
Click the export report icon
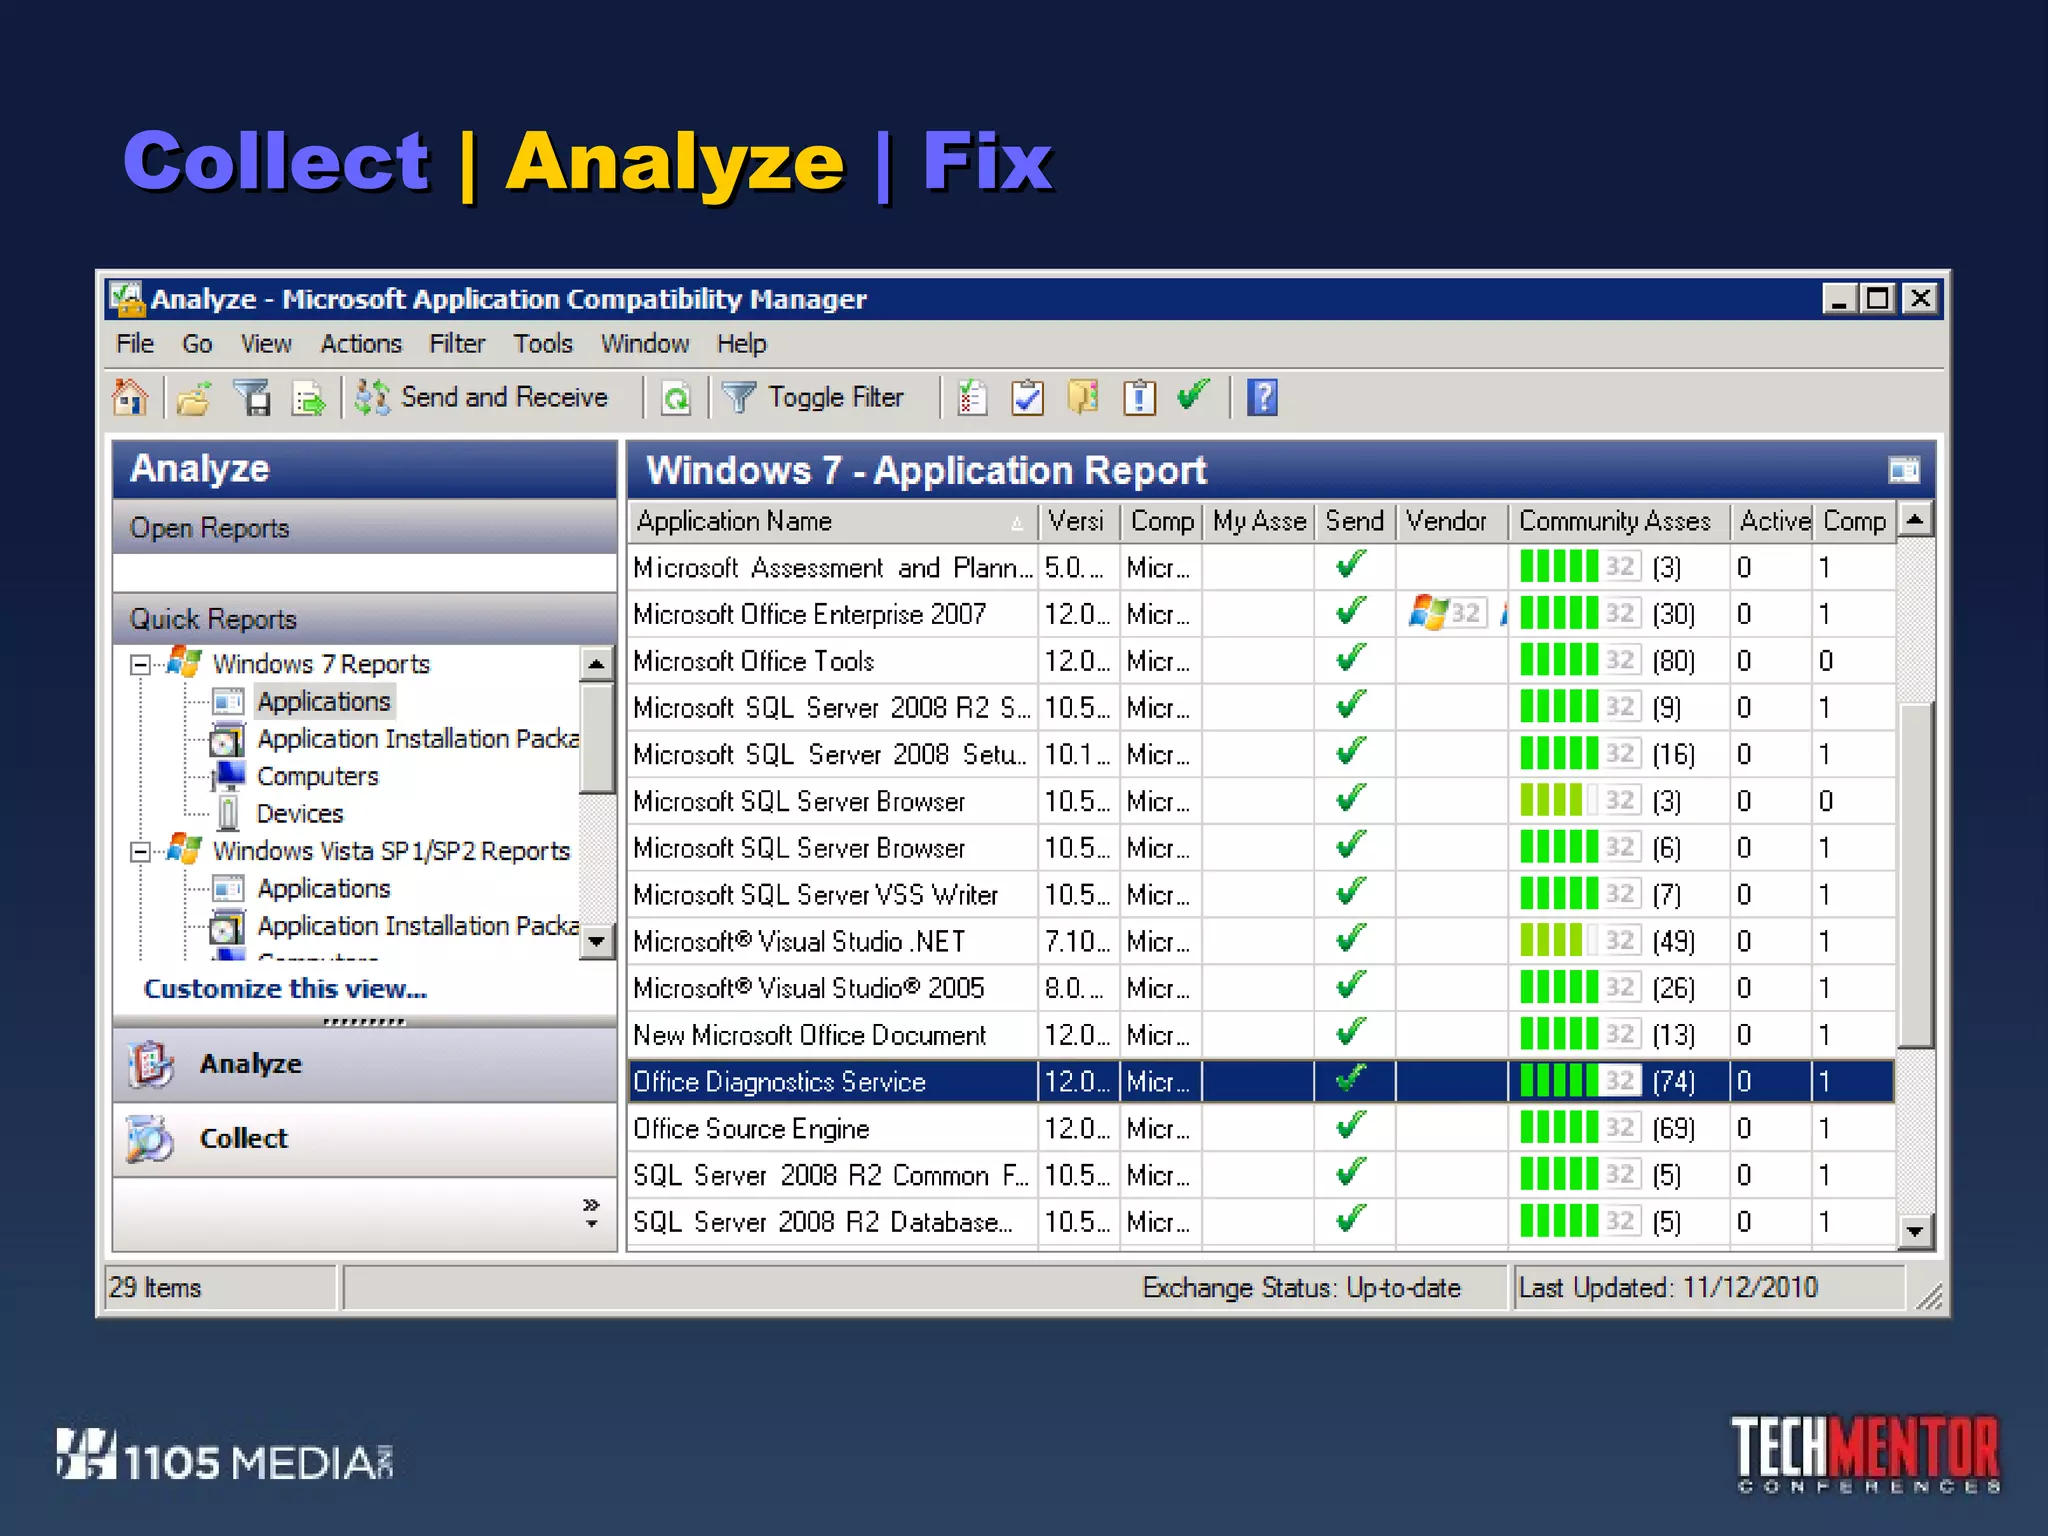pyautogui.click(x=308, y=398)
